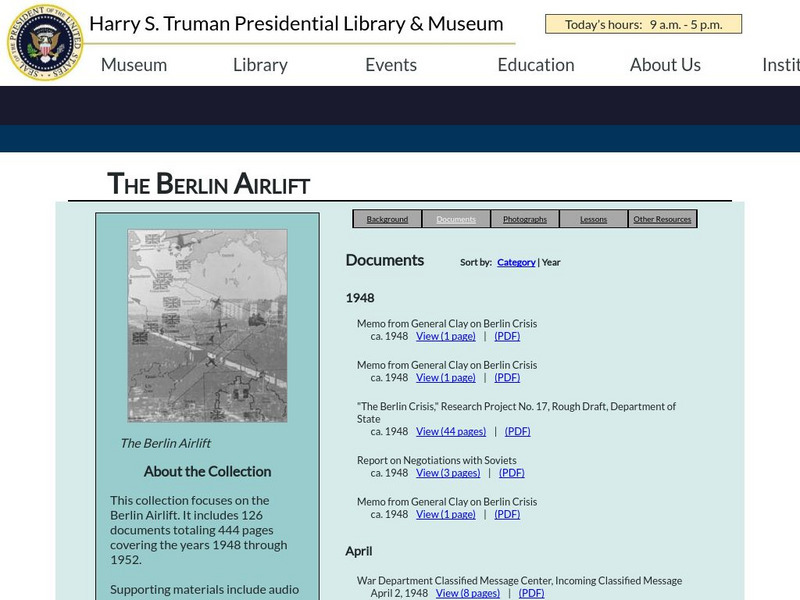800x600 pixels.
Task: Sort documents by Category
Action: pos(516,262)
